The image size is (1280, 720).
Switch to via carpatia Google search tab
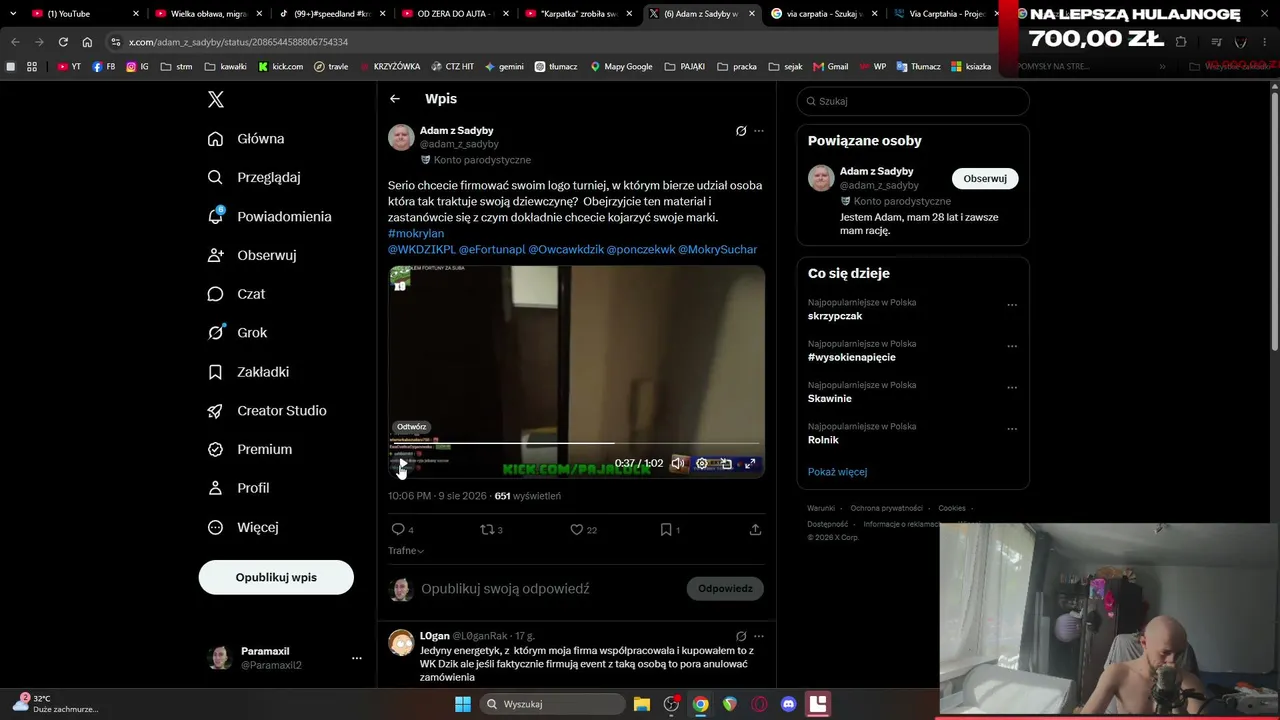click(x=823, y=14)
